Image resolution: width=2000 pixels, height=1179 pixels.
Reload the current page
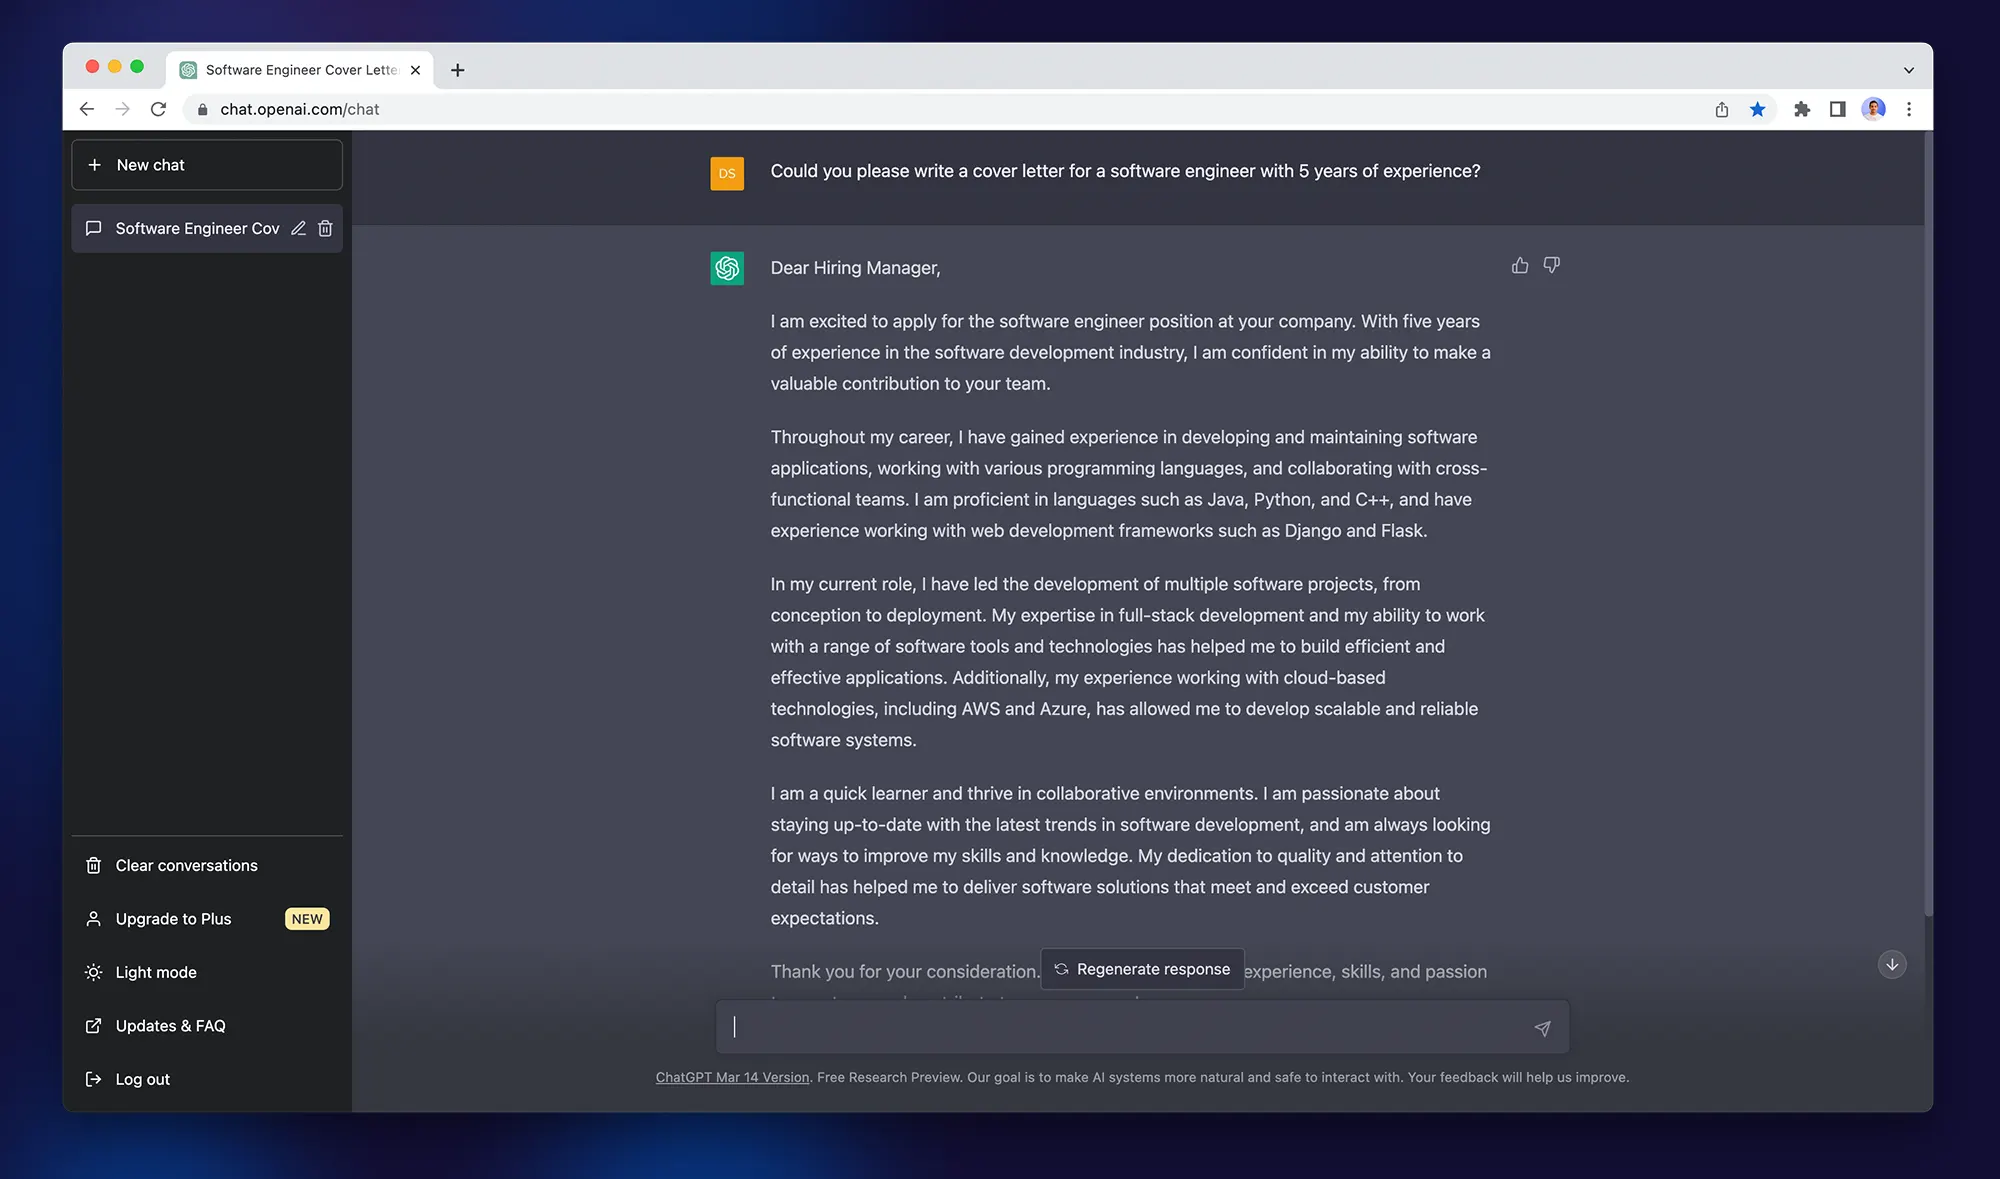(158, 109)
